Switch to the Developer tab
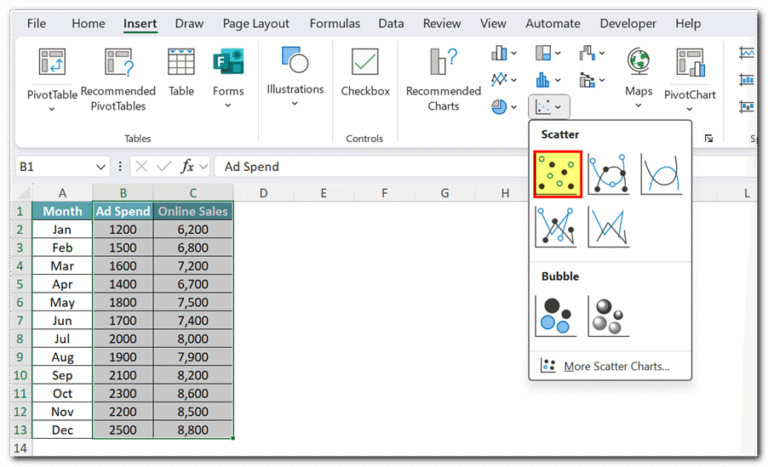The width and height of the screenshot is (768, 467). 628,24
